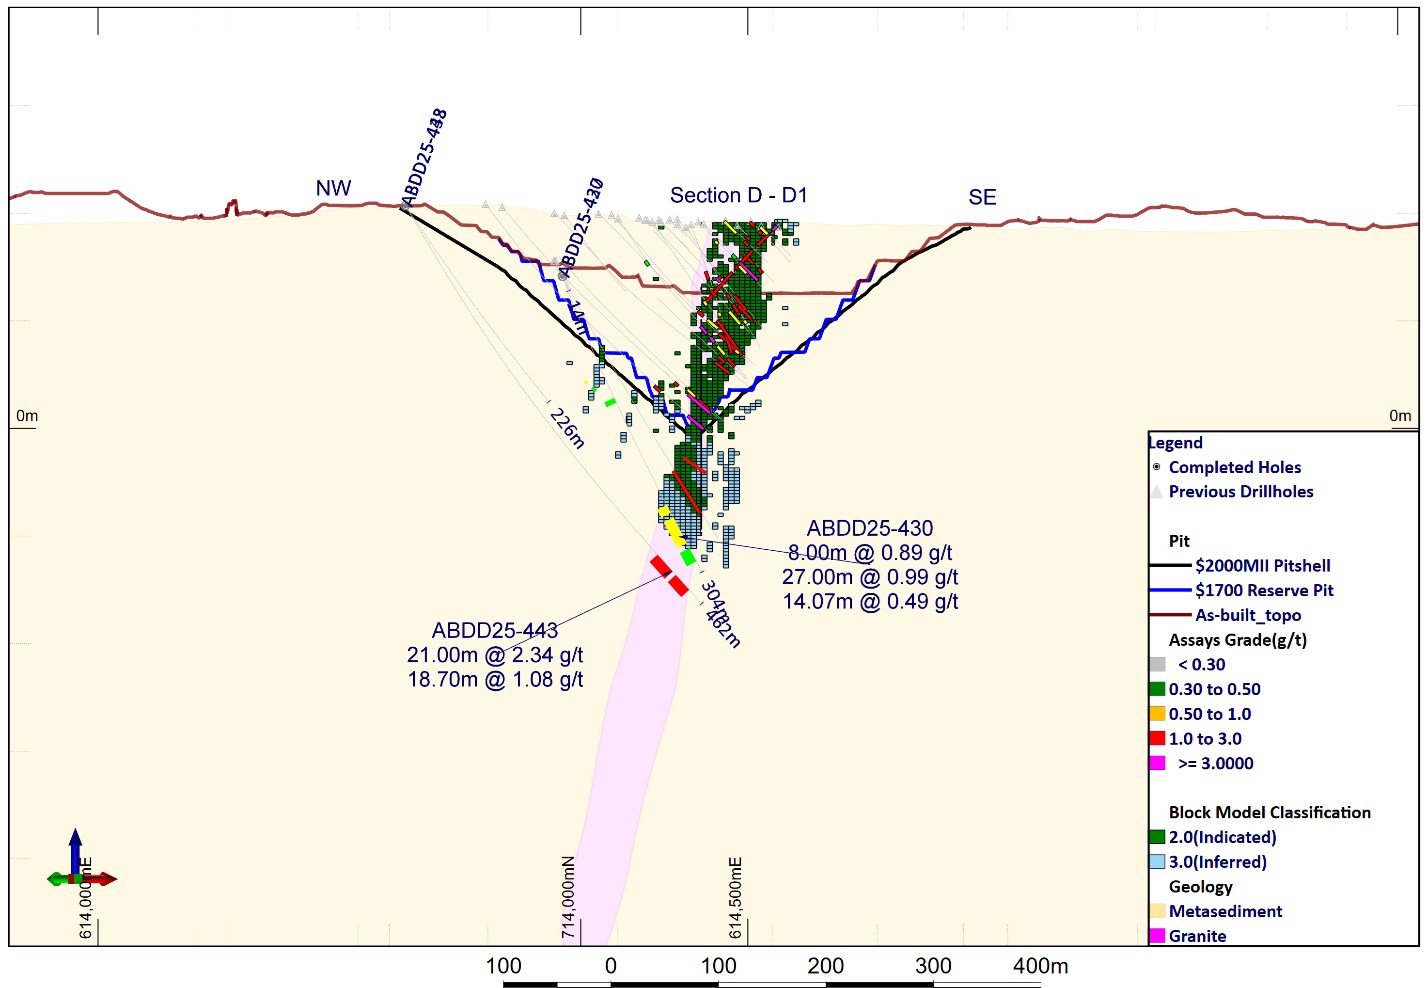
Task: Select the orange 0.50 to 1.0 swatch
Action: point(1157,714)
